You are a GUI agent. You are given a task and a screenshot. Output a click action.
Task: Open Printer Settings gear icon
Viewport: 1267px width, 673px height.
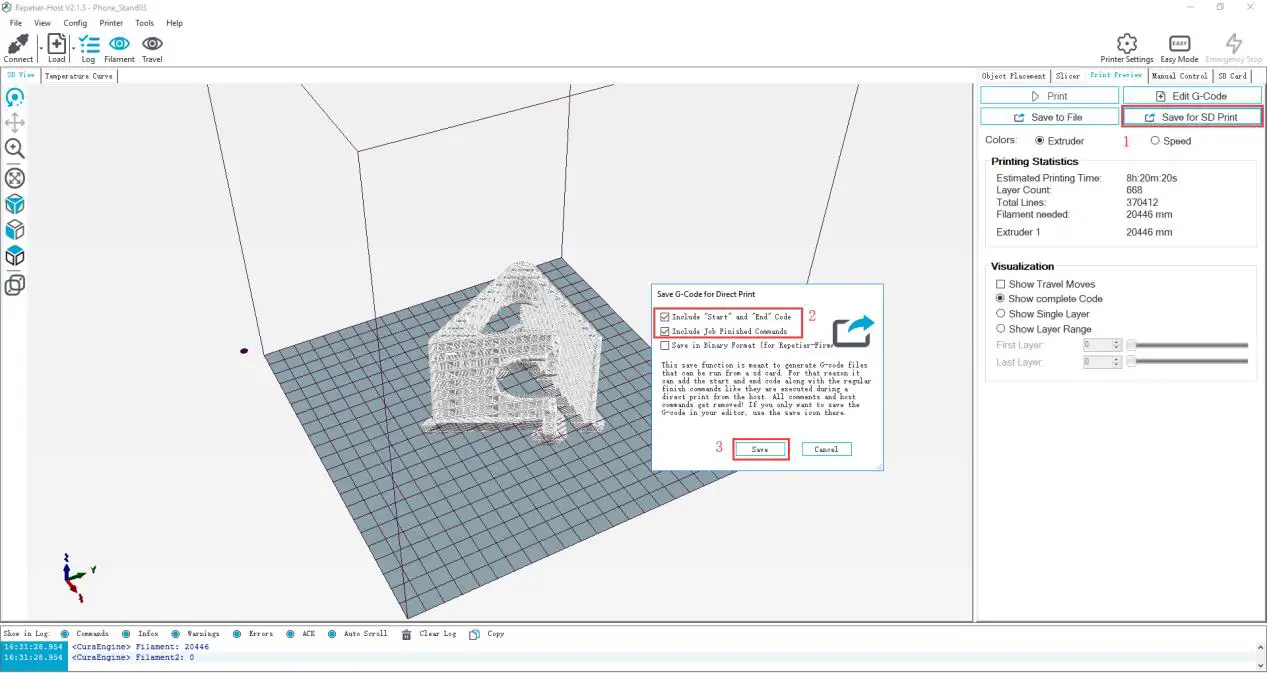(1126, 44)
